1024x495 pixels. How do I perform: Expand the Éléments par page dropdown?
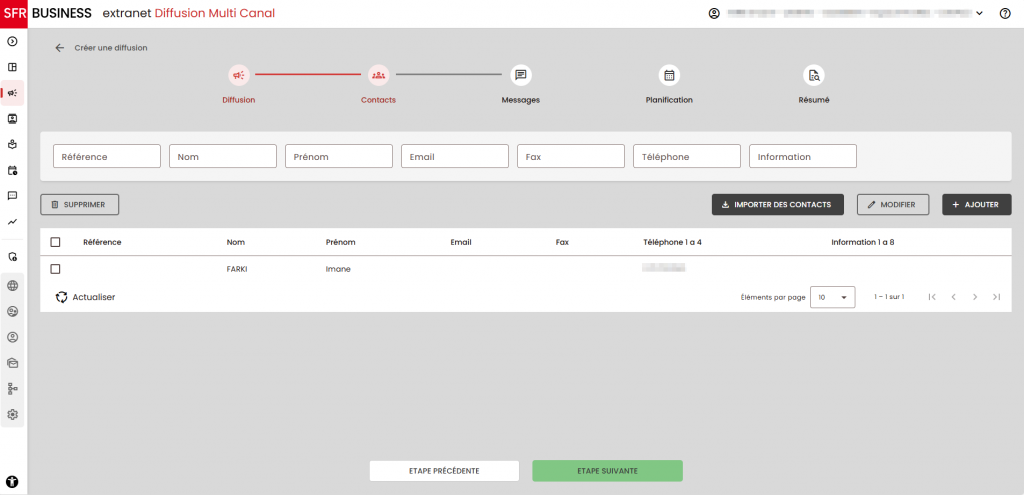(x=832, y=297)
